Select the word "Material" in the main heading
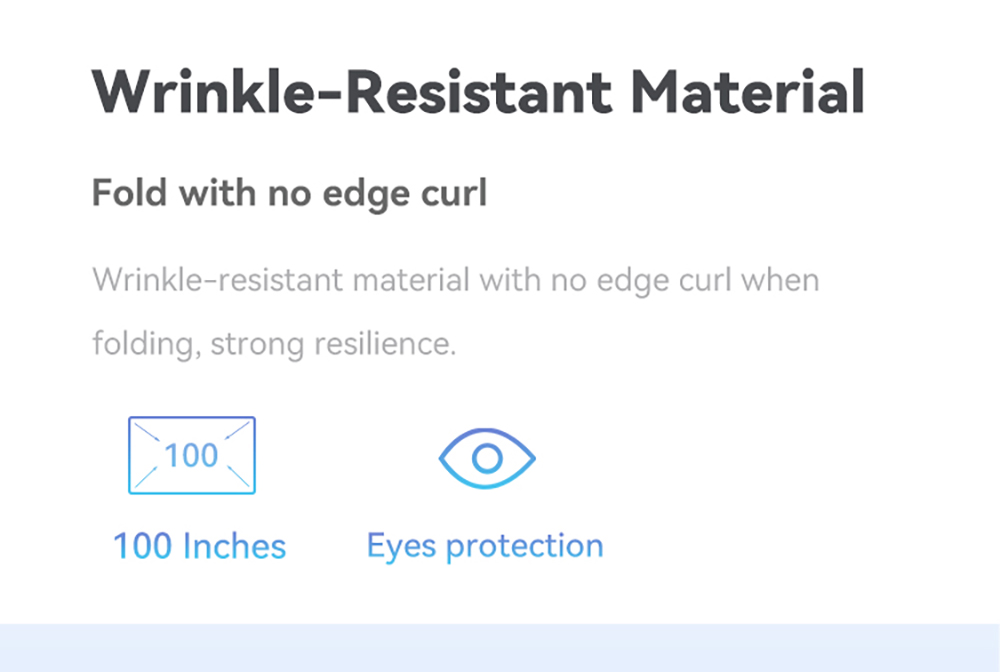Image resolution: width=1000 pixels, height=672 pixels. 747,92
